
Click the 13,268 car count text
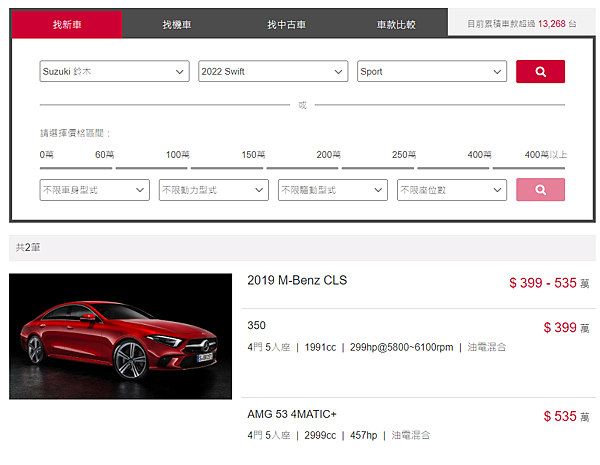click(551, 24)
